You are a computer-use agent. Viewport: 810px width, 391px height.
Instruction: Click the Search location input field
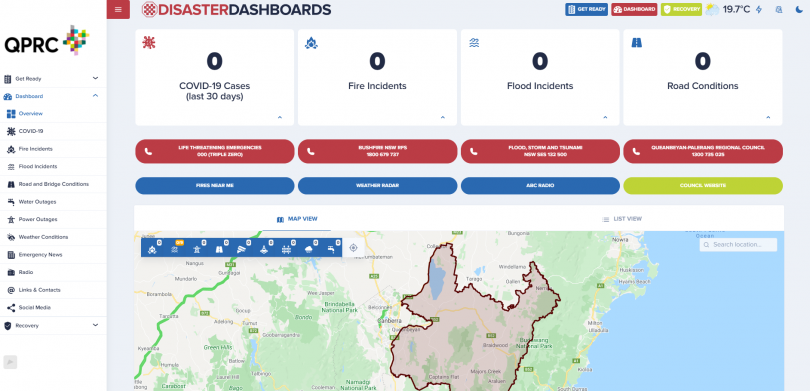pyautogui.click(x=738, y=245)
